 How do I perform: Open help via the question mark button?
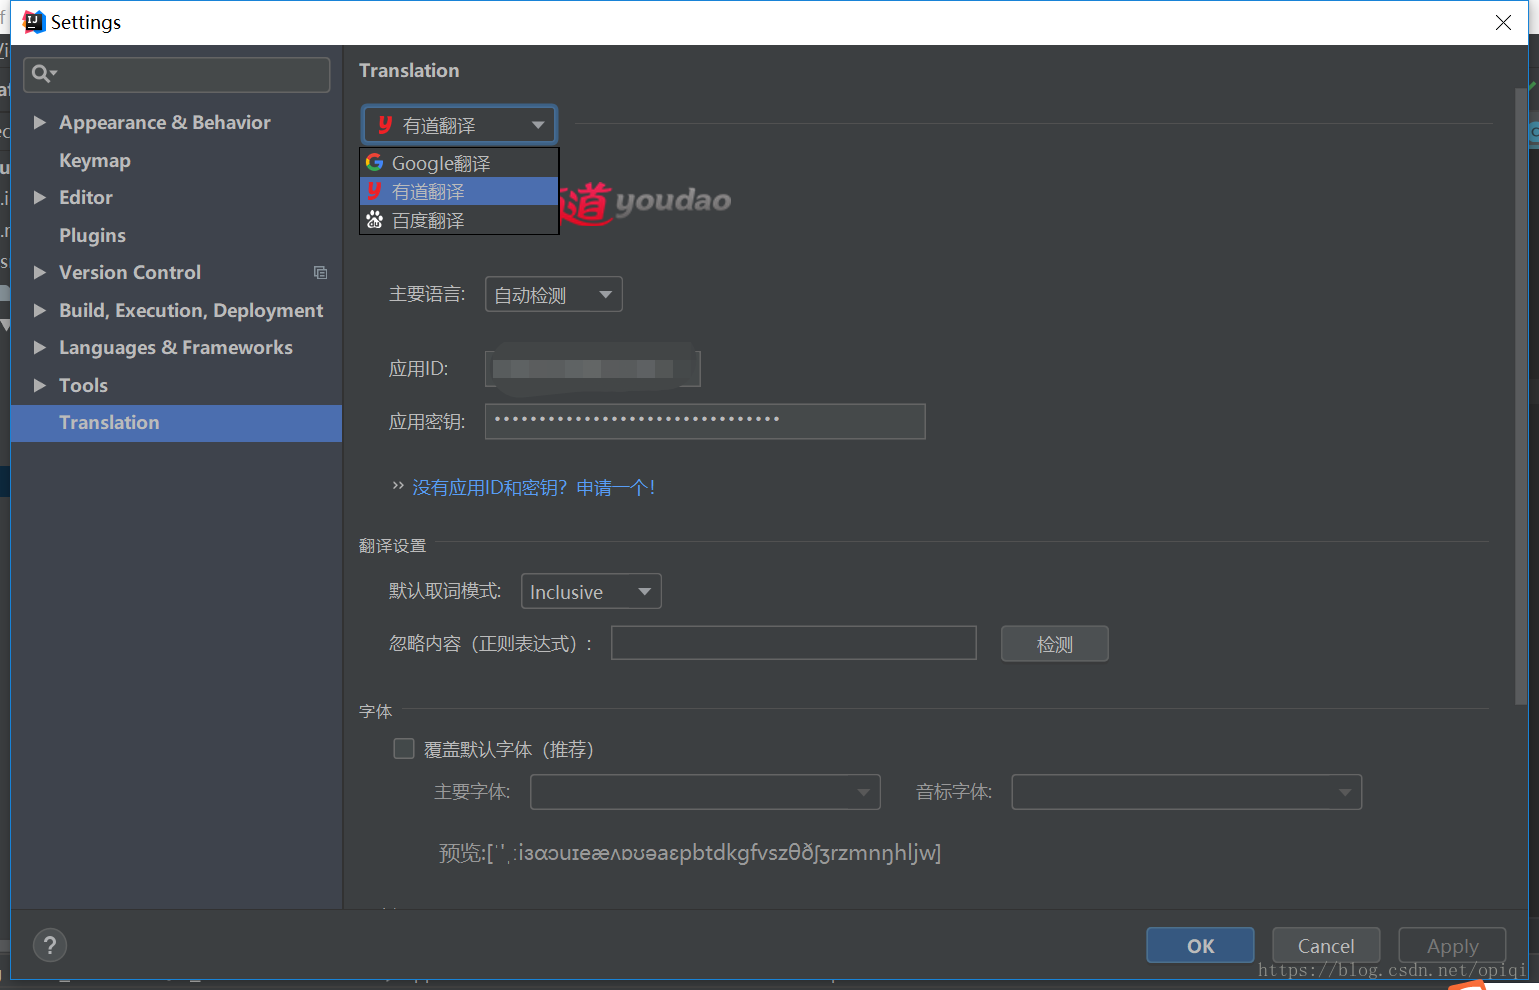(50, 945)
